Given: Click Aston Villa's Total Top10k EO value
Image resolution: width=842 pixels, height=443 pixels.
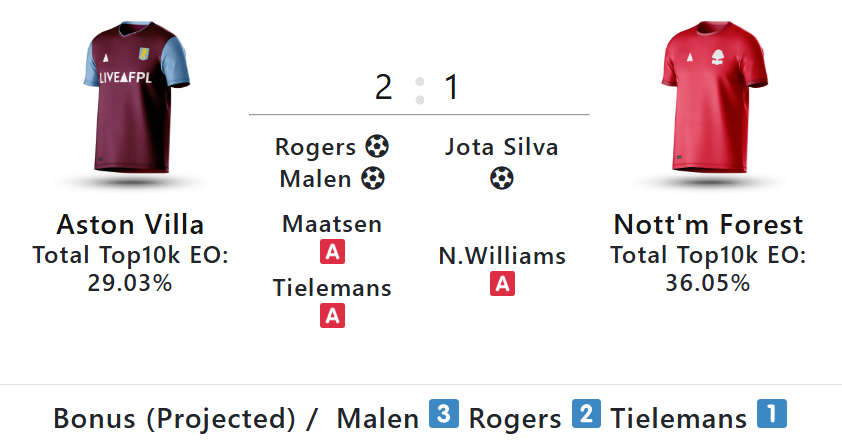Looking at the screenshot, I should point(131,283).
